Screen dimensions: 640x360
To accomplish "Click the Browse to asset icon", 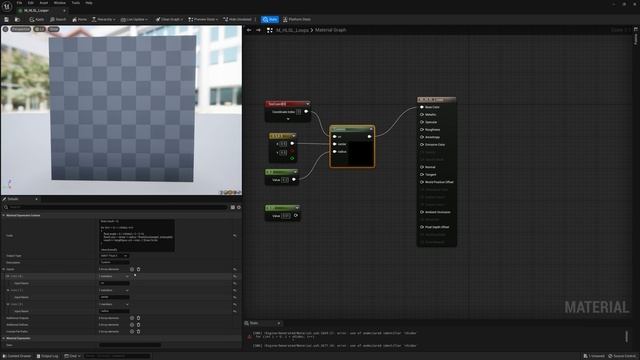I will [x=17, y=19].
